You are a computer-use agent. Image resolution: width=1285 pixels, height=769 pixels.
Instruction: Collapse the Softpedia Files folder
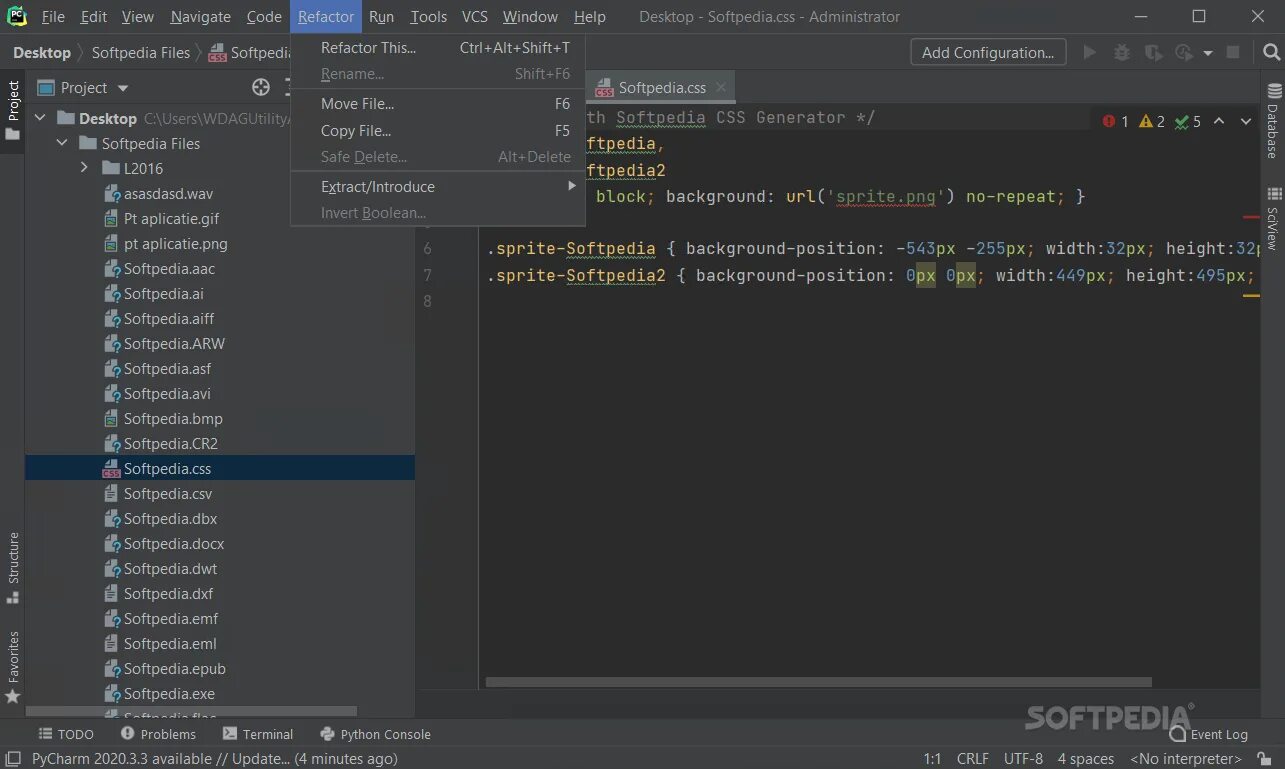(62, 143)
